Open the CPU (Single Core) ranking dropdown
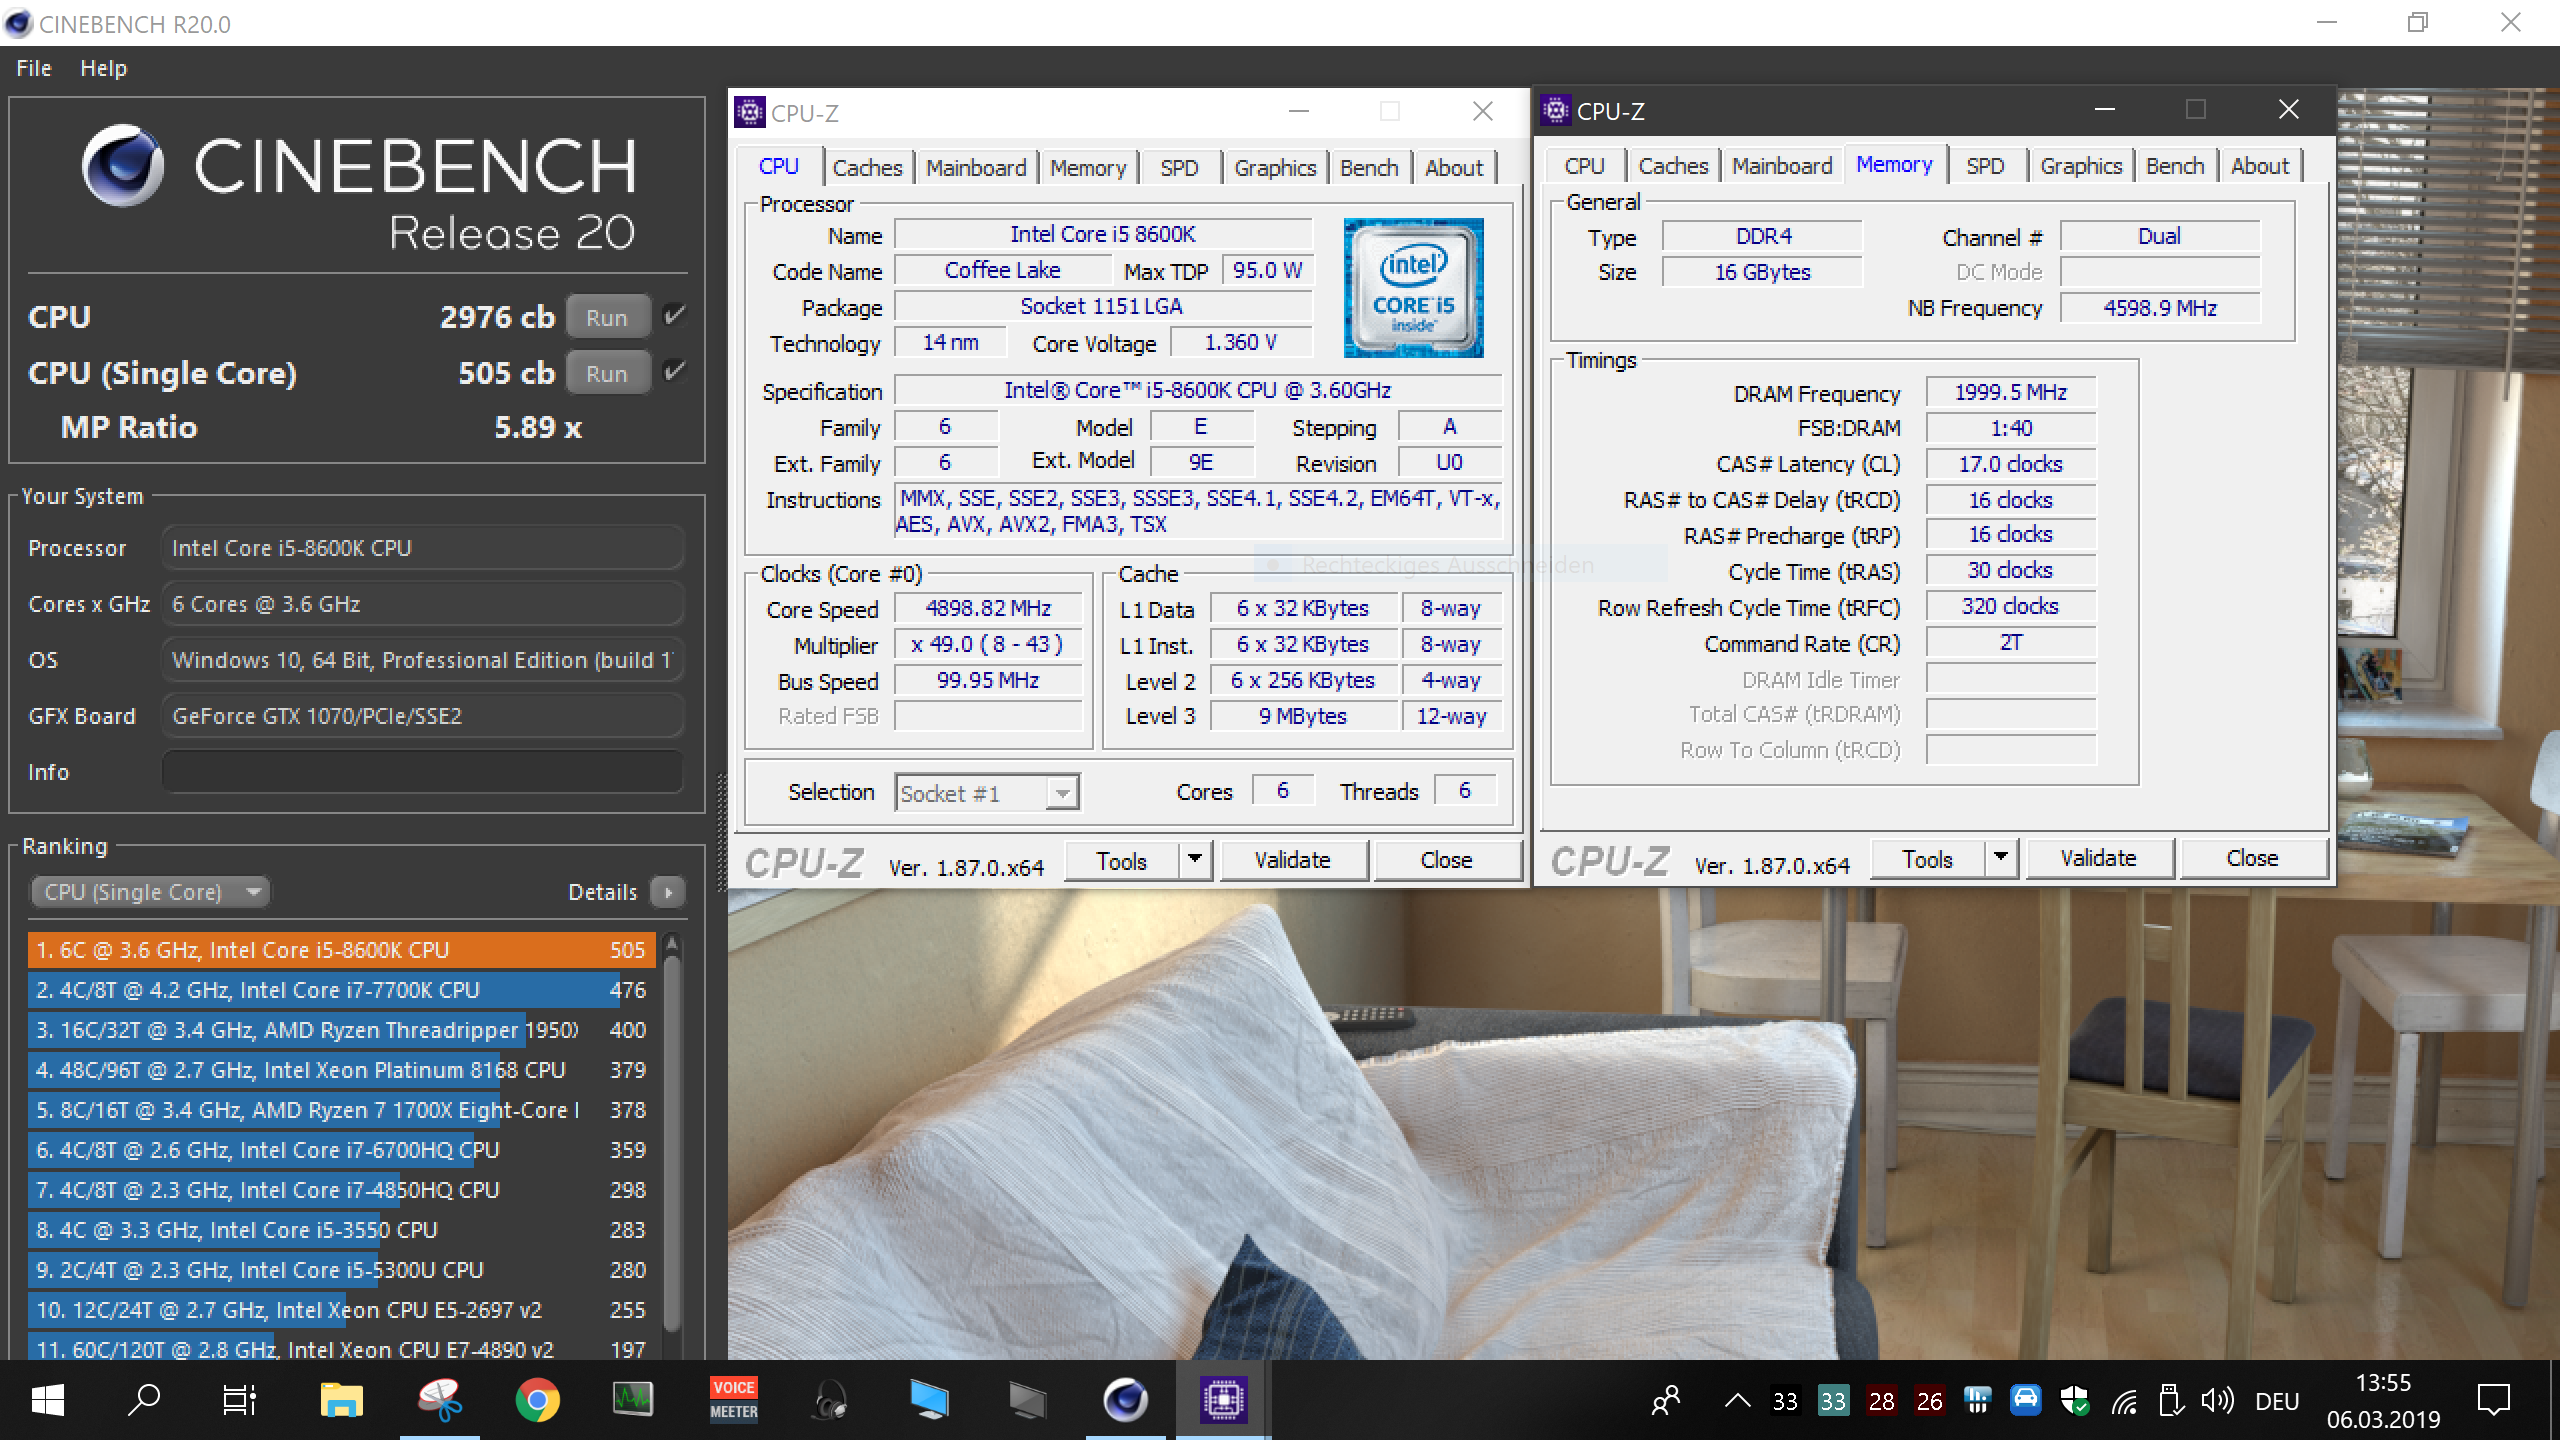This screenshot has height=1440, width=2560. tap(150, 891)
